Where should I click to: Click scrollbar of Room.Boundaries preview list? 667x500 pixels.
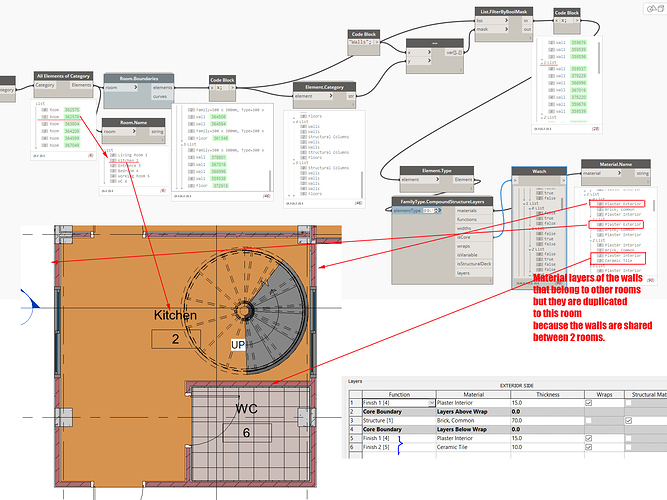coord(270,180)
